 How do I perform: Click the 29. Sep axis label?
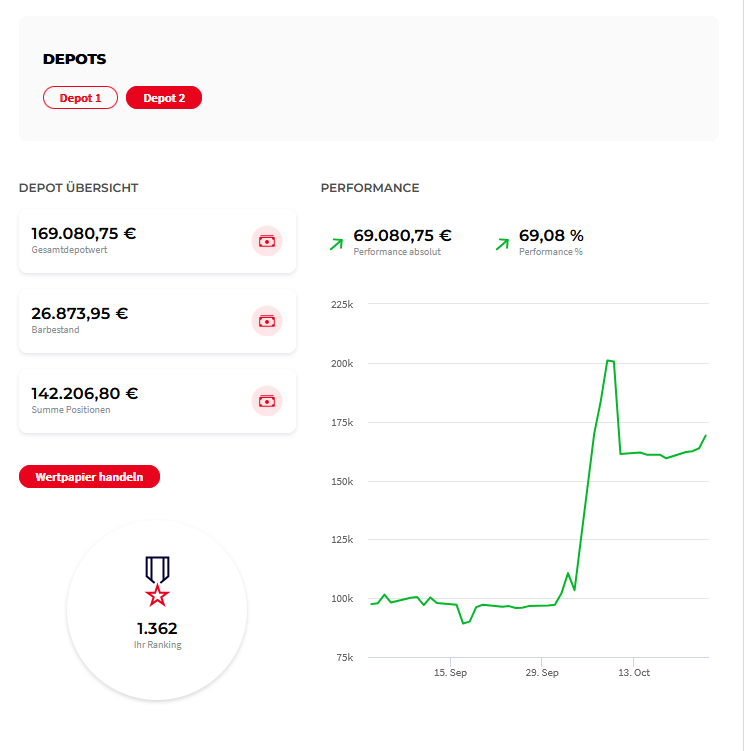(x=541, y=673)
